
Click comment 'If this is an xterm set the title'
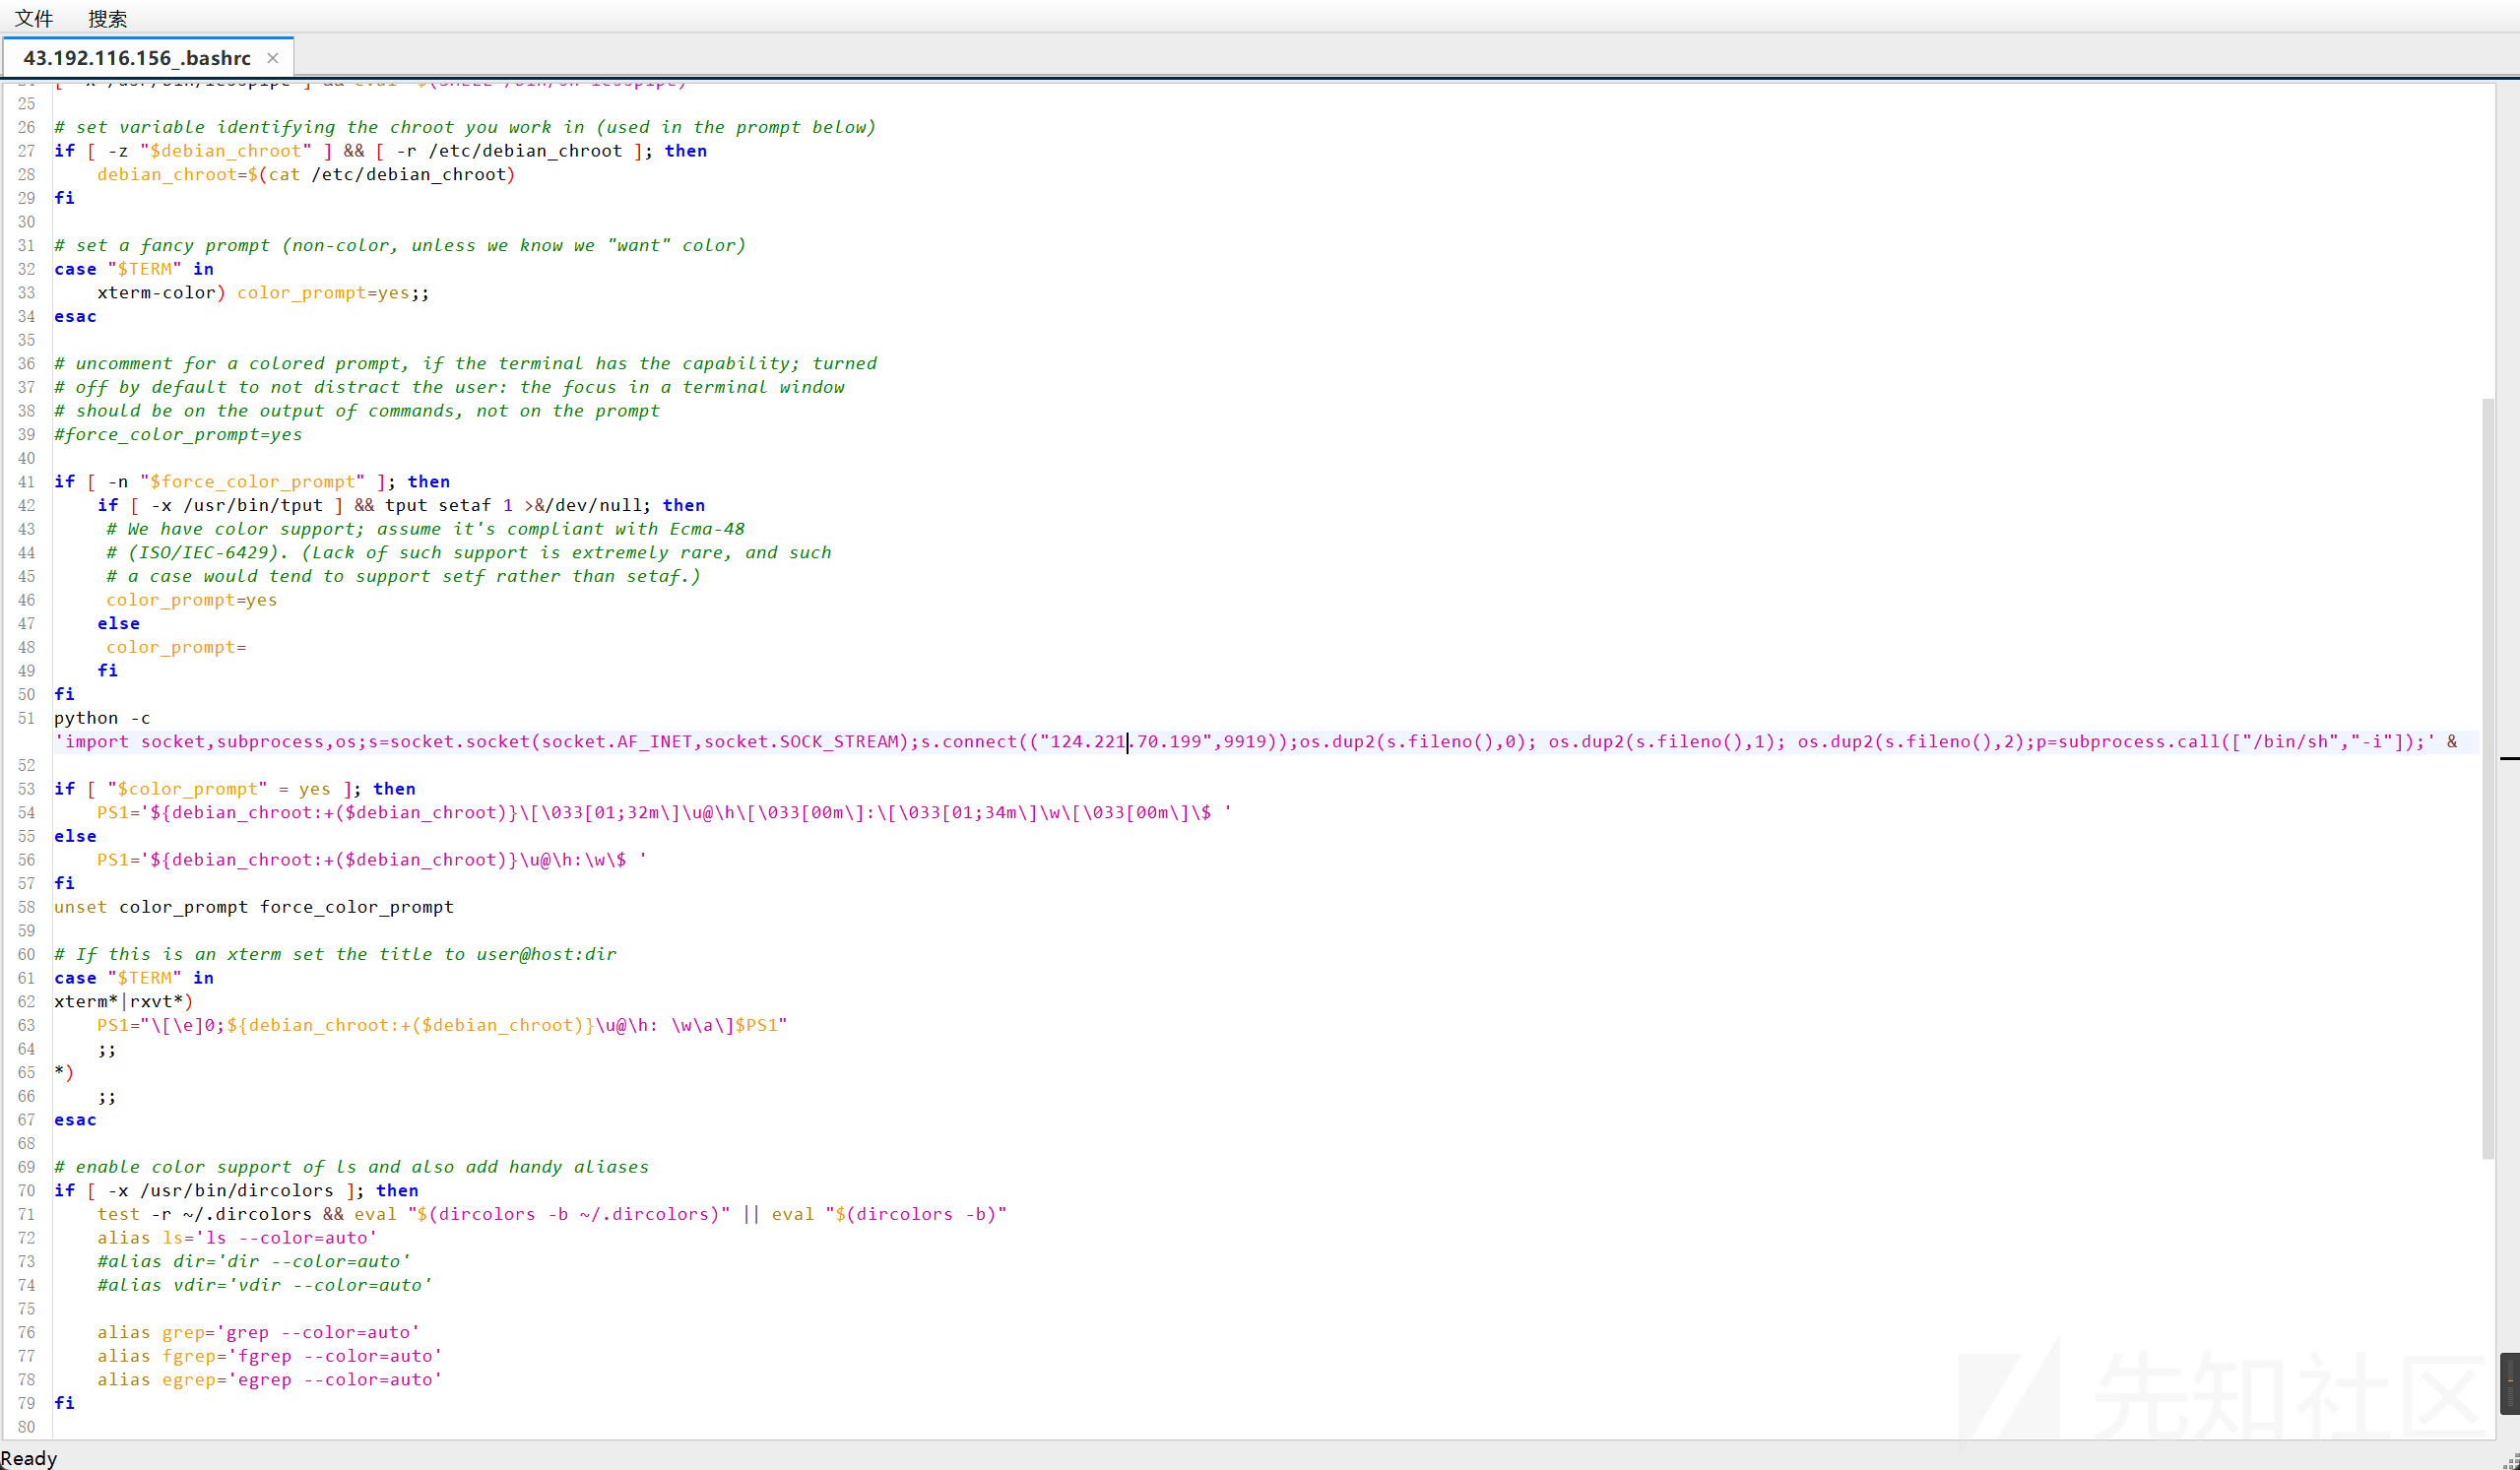coord(336,954)
